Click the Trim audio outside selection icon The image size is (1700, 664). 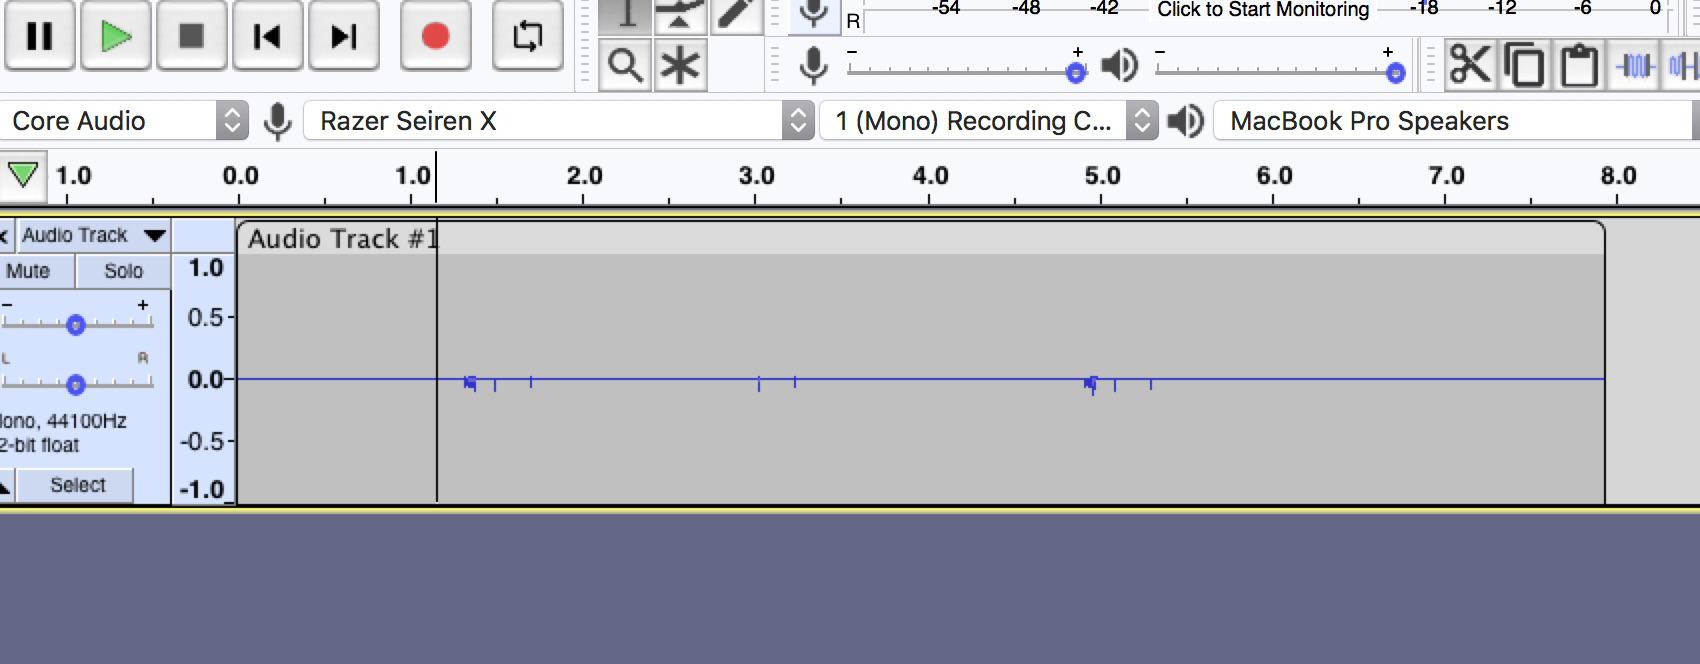pos(1634,66)
